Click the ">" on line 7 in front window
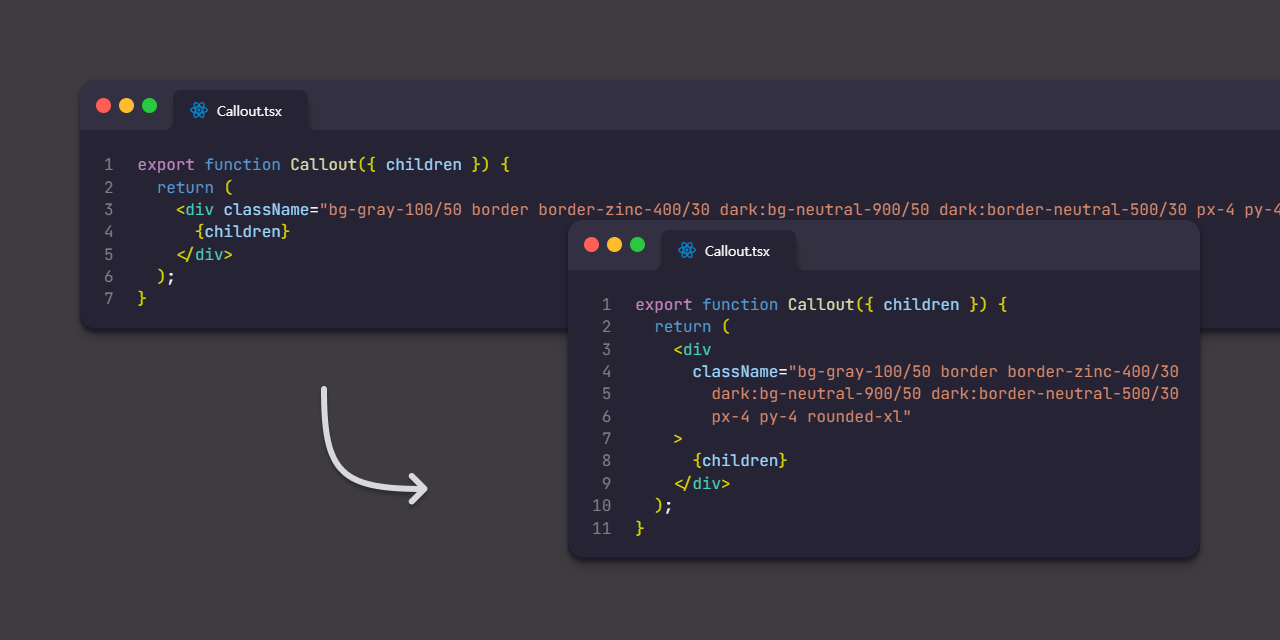This screenshot has width=1280, height=640. 678,439
